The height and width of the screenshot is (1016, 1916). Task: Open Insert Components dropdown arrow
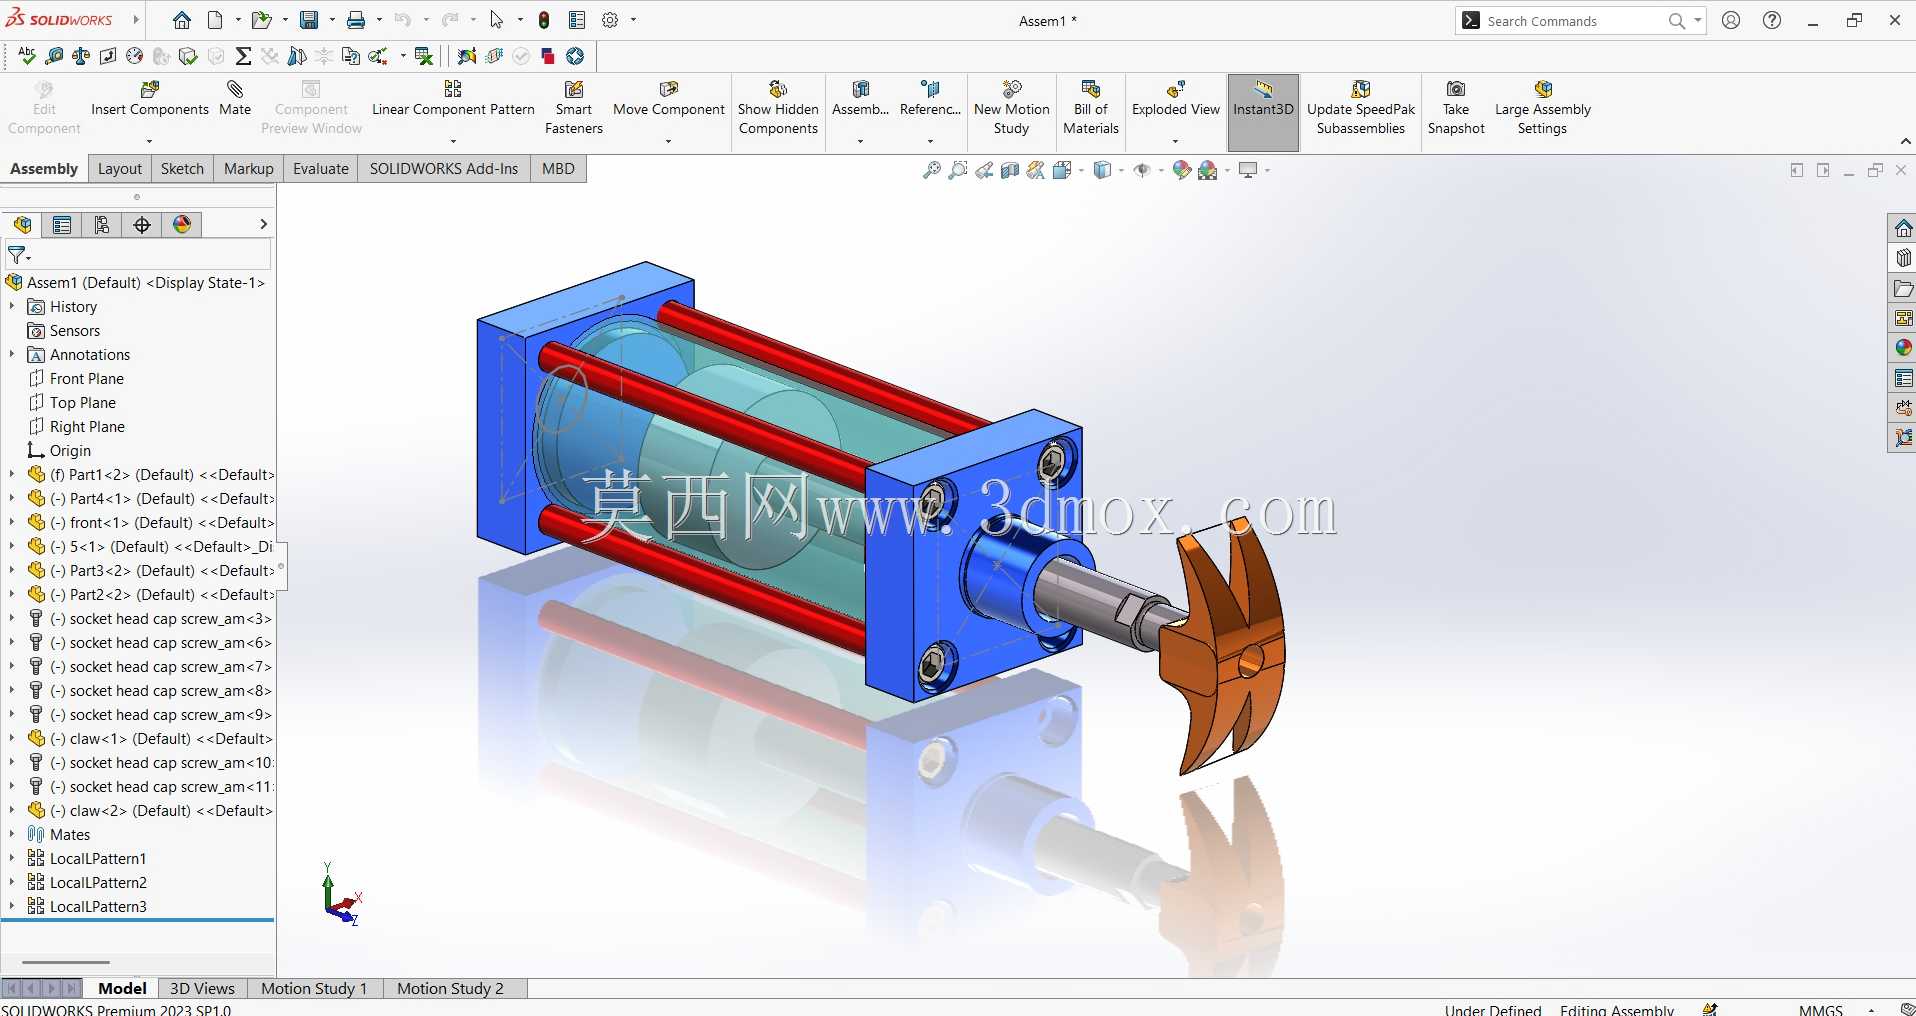coord(150,141)
